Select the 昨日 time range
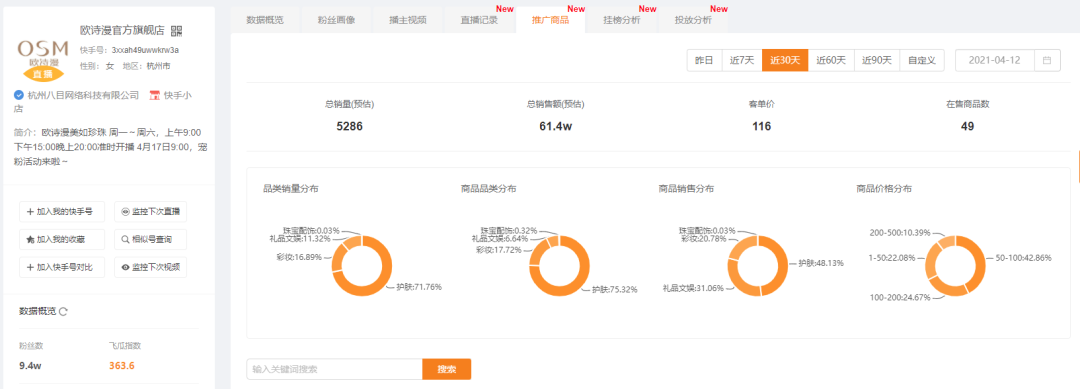 [704, 61]
